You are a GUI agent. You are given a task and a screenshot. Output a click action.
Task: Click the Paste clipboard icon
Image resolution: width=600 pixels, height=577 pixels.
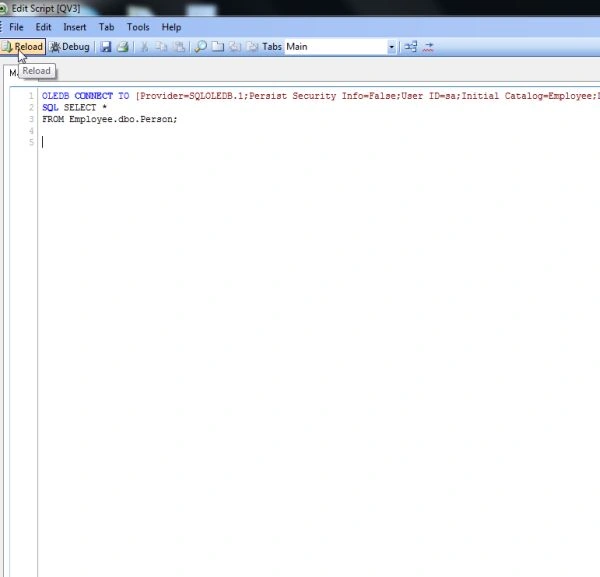(x=179, y=47)
